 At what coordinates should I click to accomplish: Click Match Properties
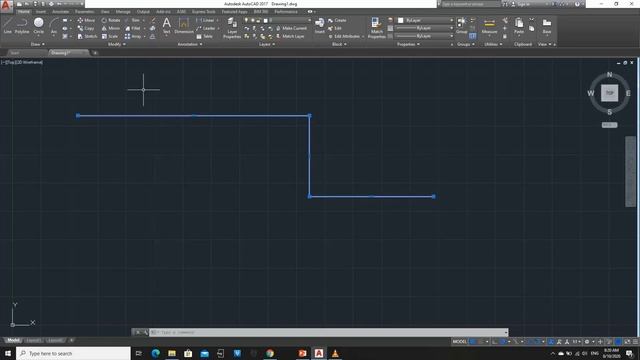click(x=376, y=28)
